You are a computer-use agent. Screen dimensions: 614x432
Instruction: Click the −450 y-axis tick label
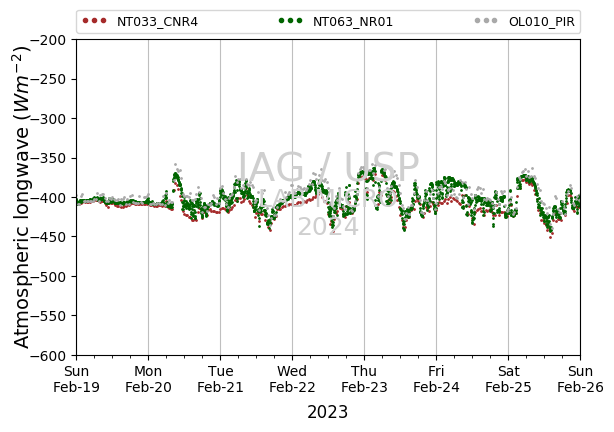[x=50, y=237]
